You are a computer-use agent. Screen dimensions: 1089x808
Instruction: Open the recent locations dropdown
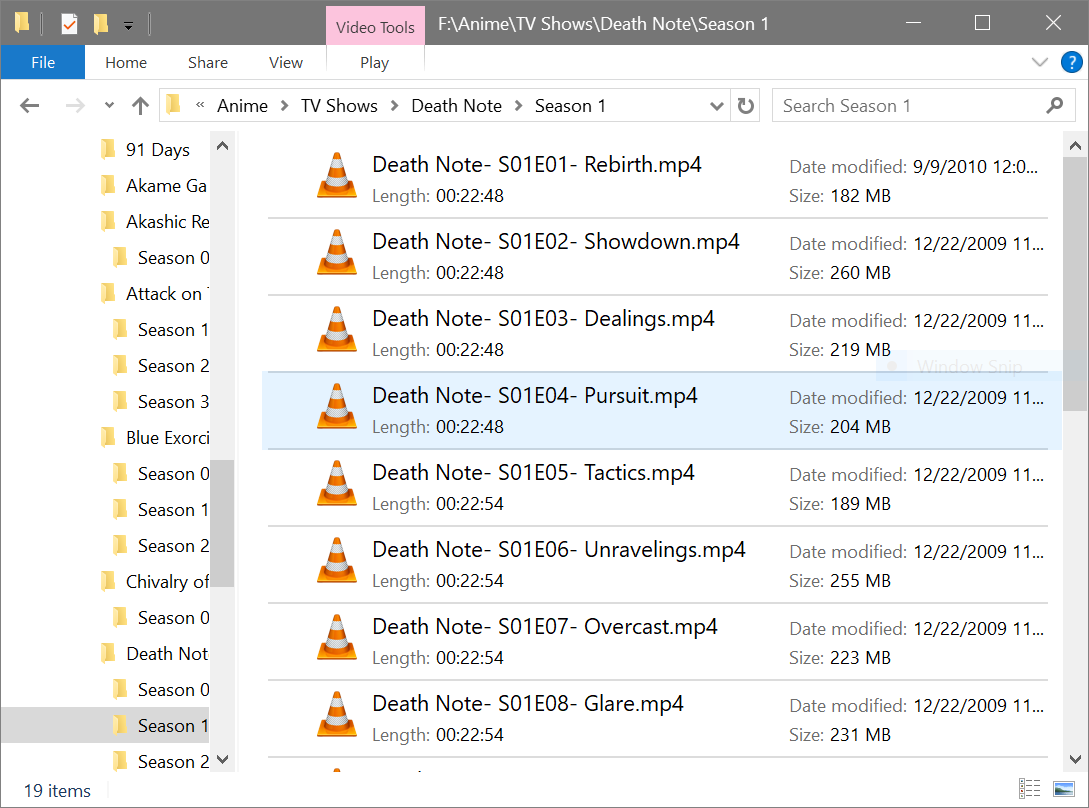109,106
